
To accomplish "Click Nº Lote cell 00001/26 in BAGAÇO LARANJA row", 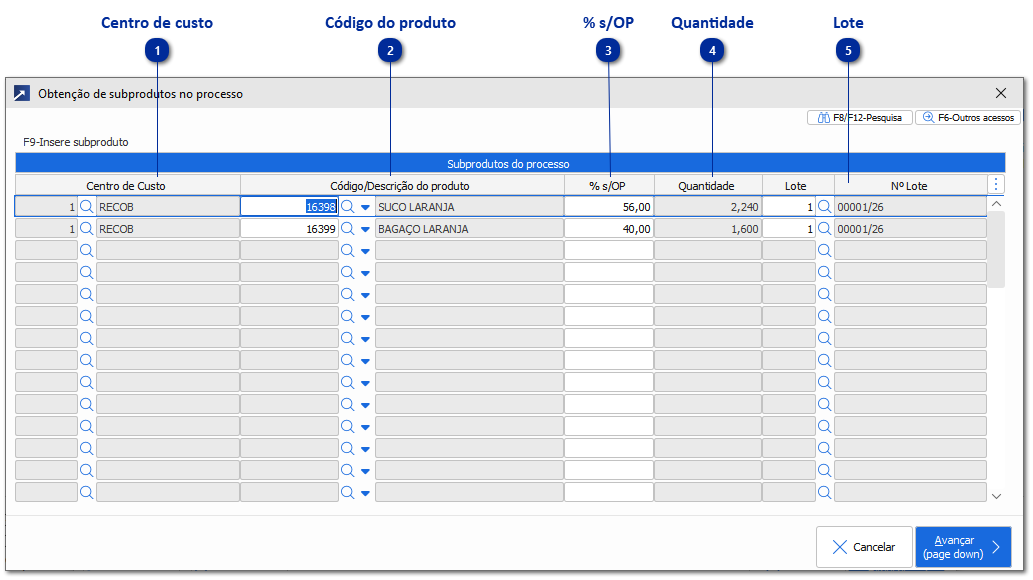I will 910,229.
